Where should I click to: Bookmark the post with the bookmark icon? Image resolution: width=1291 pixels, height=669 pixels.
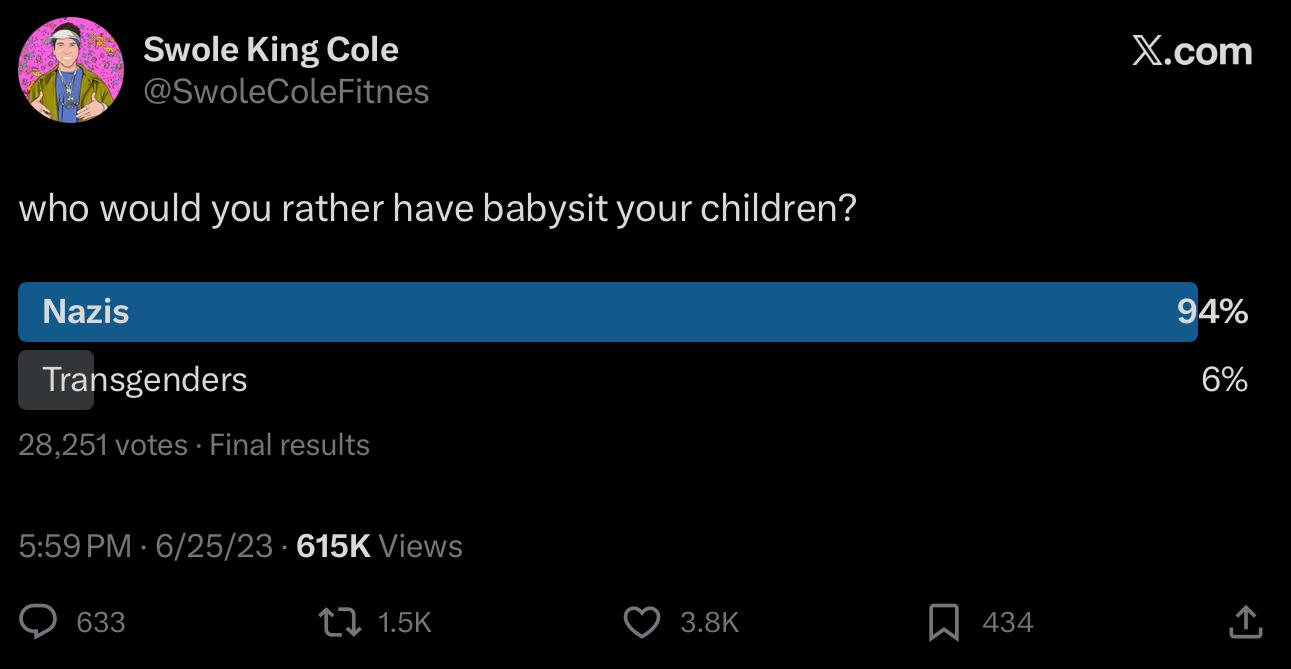click(943, 622)
